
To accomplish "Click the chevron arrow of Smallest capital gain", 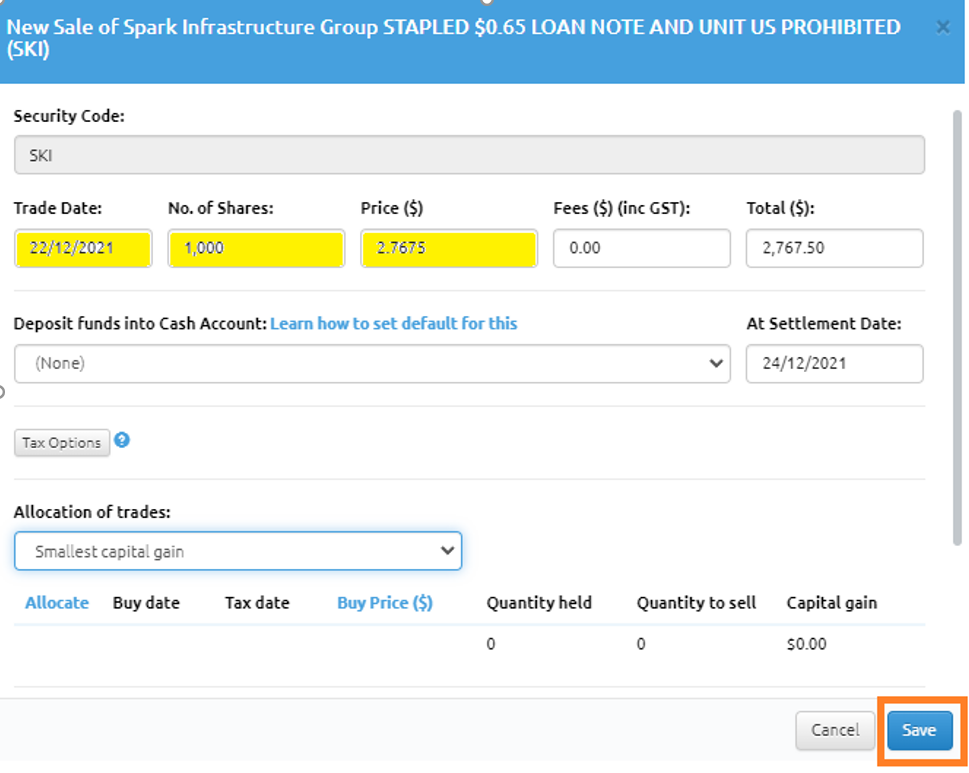I will 447,550.
